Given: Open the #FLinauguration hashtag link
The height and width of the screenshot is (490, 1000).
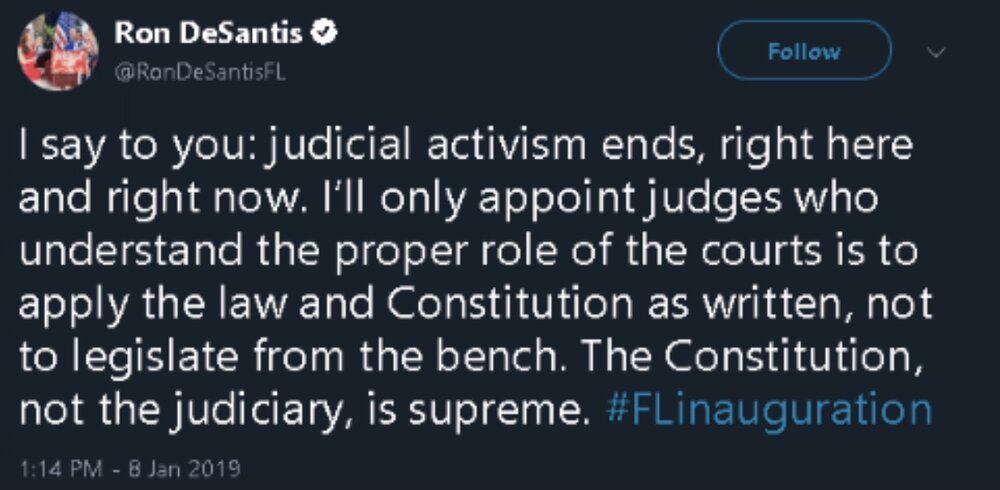Looking at the screenshot, I should [x=769, y=410].
